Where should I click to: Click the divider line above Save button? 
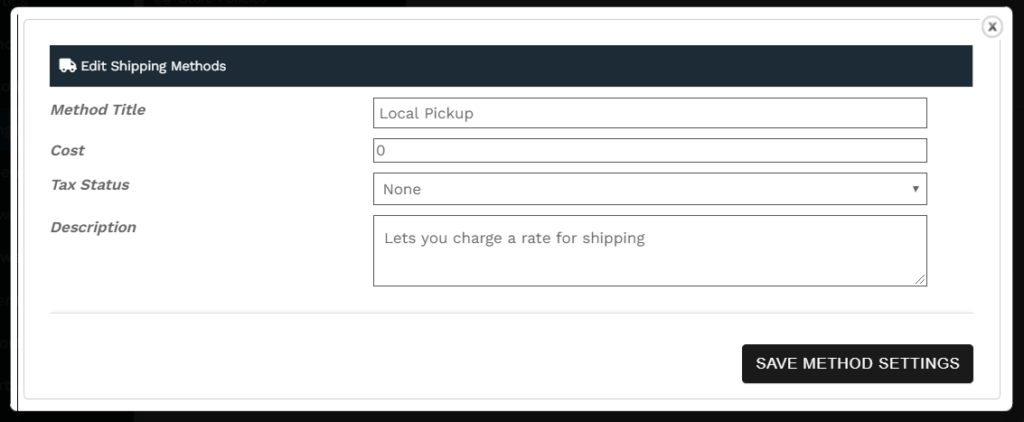511,313
